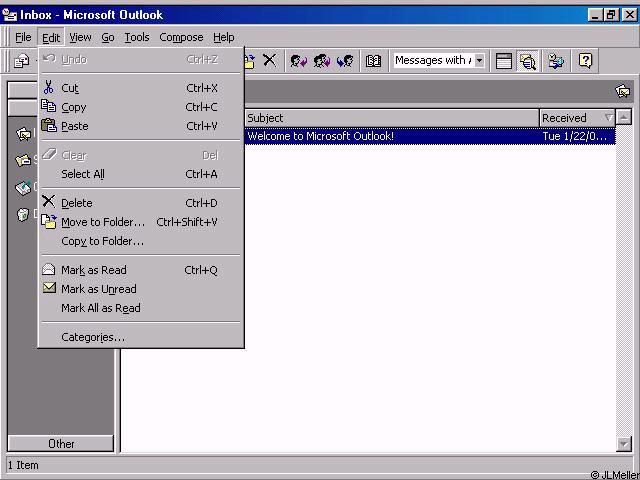Click the New Mail Message toolbar icon

21,61
